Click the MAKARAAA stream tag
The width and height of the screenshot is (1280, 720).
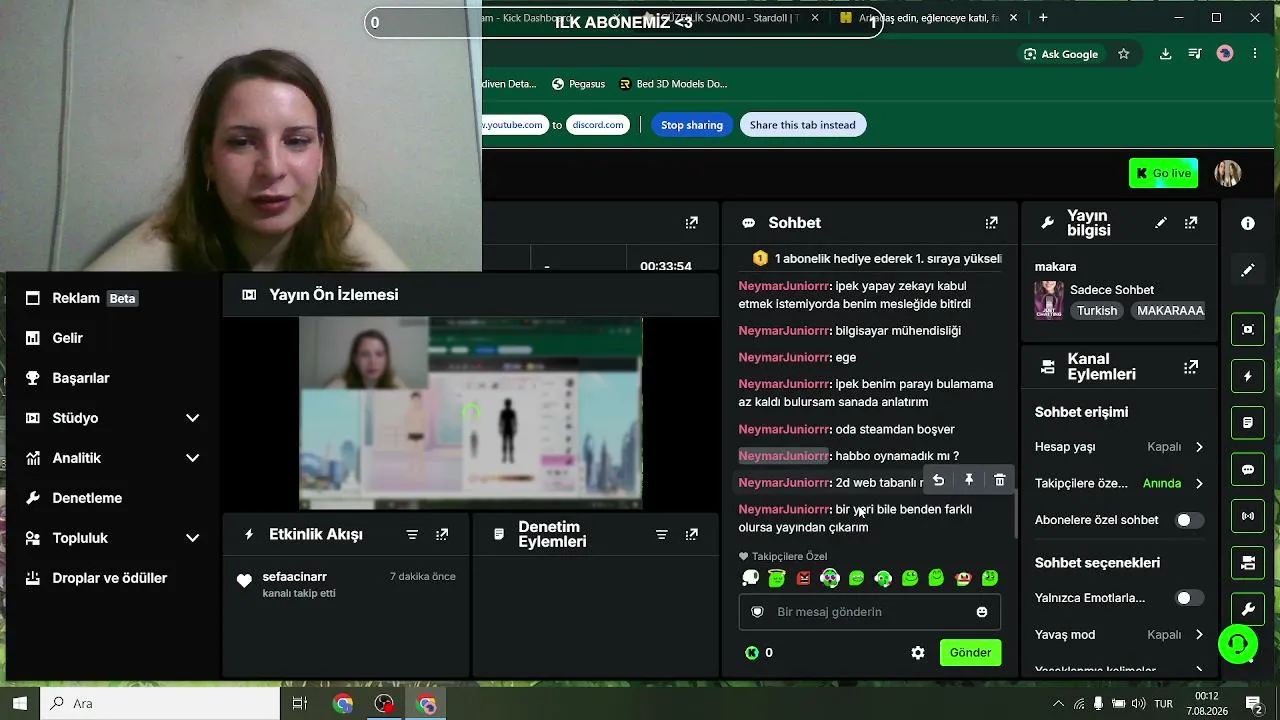(x=1170, y=311)
